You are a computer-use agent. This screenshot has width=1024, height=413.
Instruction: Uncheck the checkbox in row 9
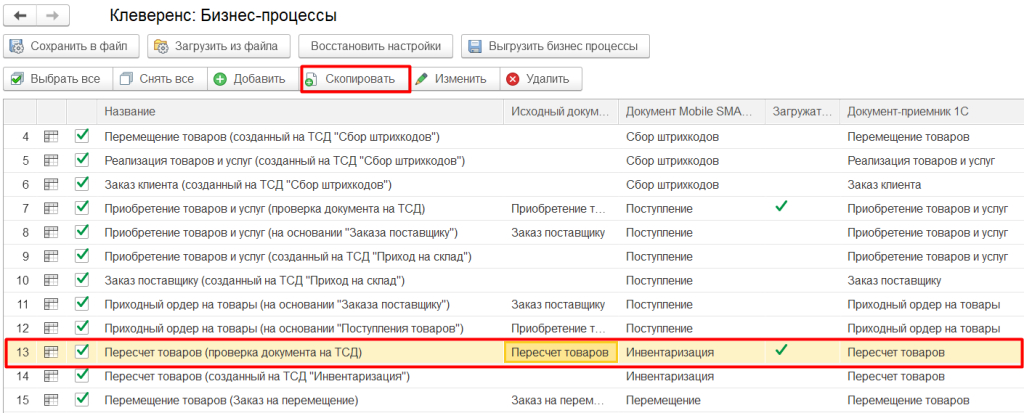tap(82, 256)
